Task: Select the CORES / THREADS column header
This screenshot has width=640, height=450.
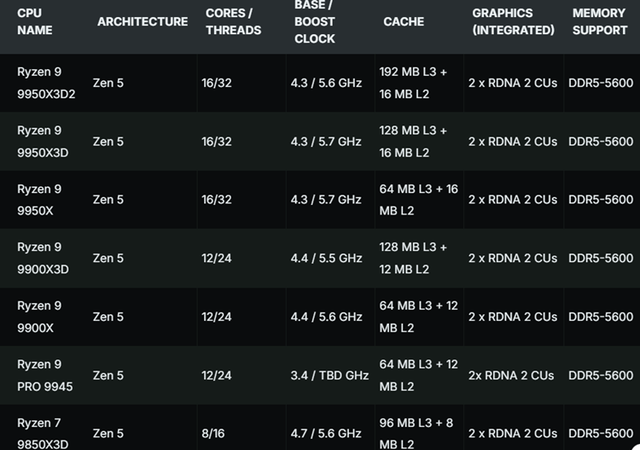Action: (233, 22)
